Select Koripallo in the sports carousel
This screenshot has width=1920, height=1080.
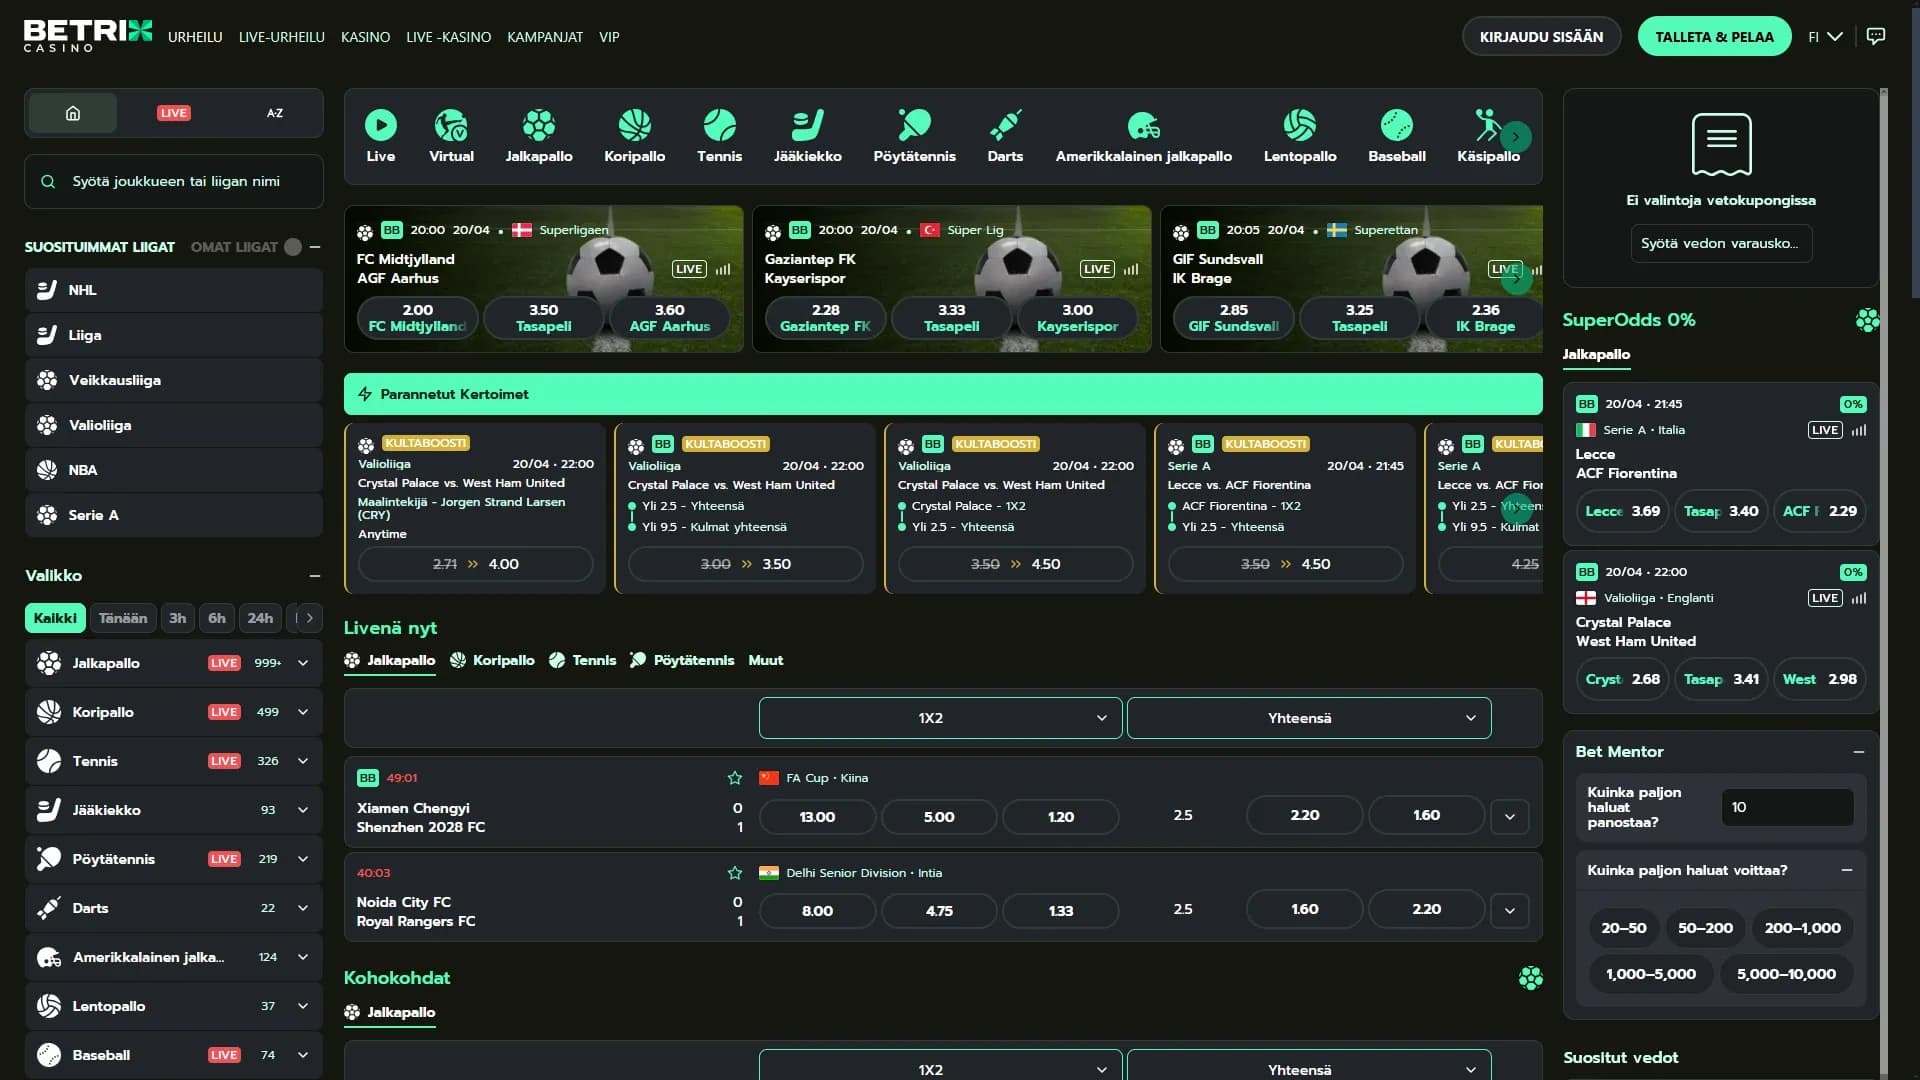pos(634,136)
